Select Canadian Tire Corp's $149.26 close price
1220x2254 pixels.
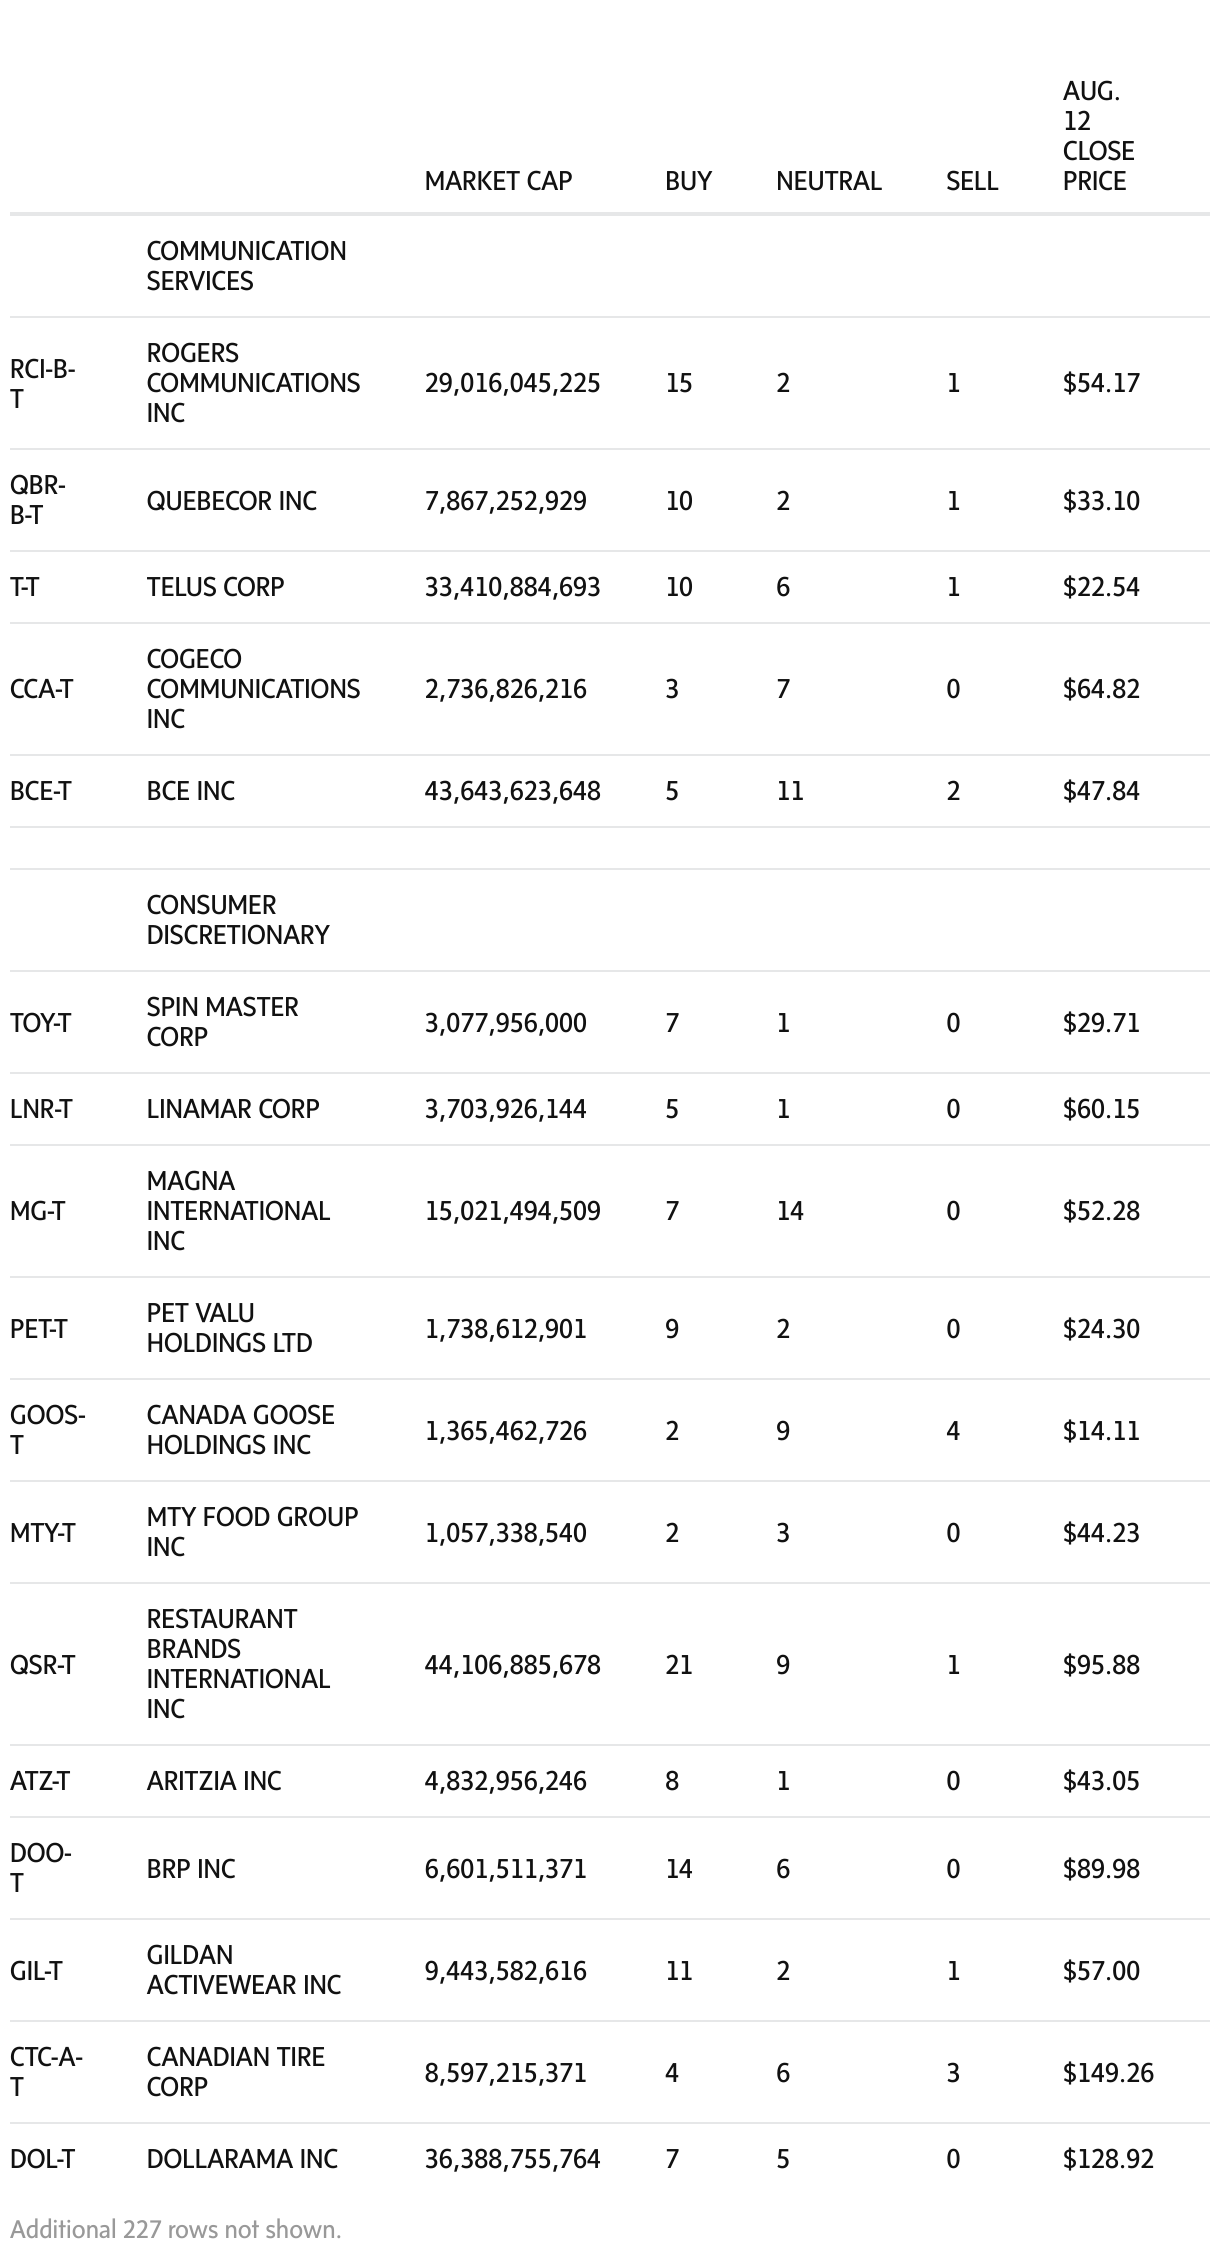click(1108, 2073)
